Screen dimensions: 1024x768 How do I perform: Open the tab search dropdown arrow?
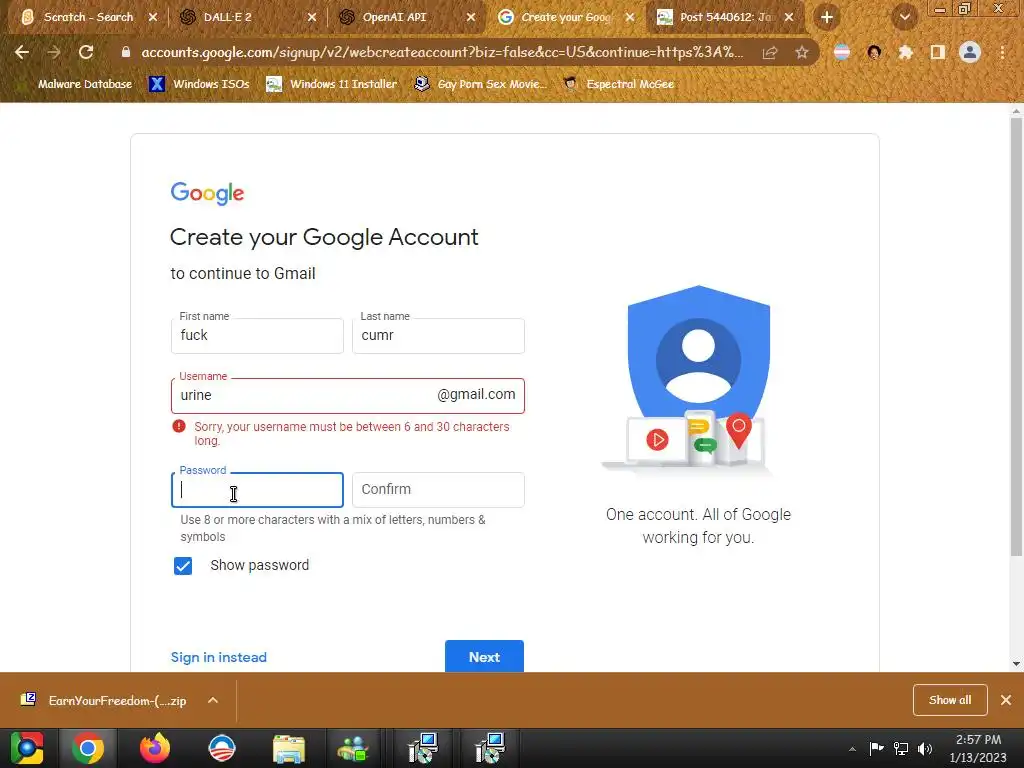904,17
